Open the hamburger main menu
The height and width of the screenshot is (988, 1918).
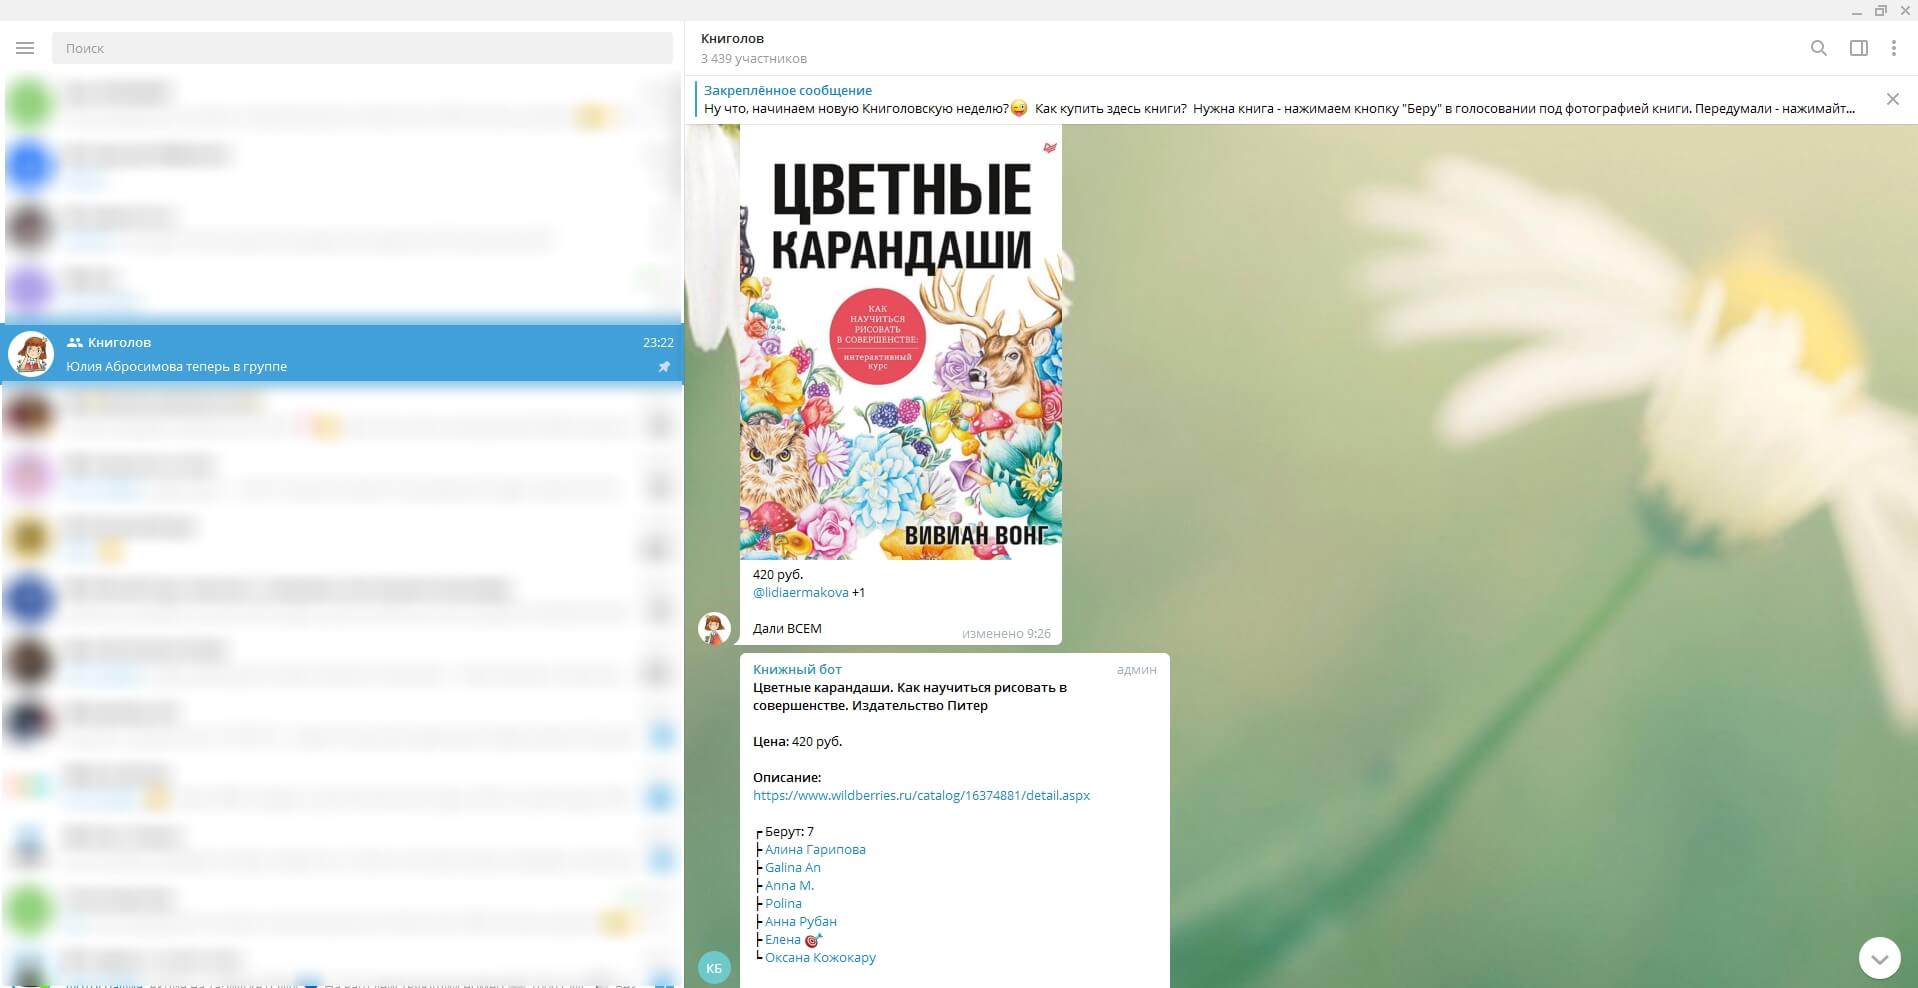(25, 48)
